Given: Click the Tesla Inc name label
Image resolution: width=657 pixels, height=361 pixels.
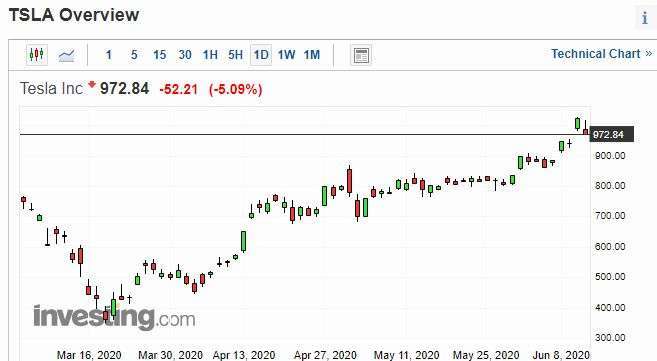Looking at the screenshot, I should click(51, 88).
